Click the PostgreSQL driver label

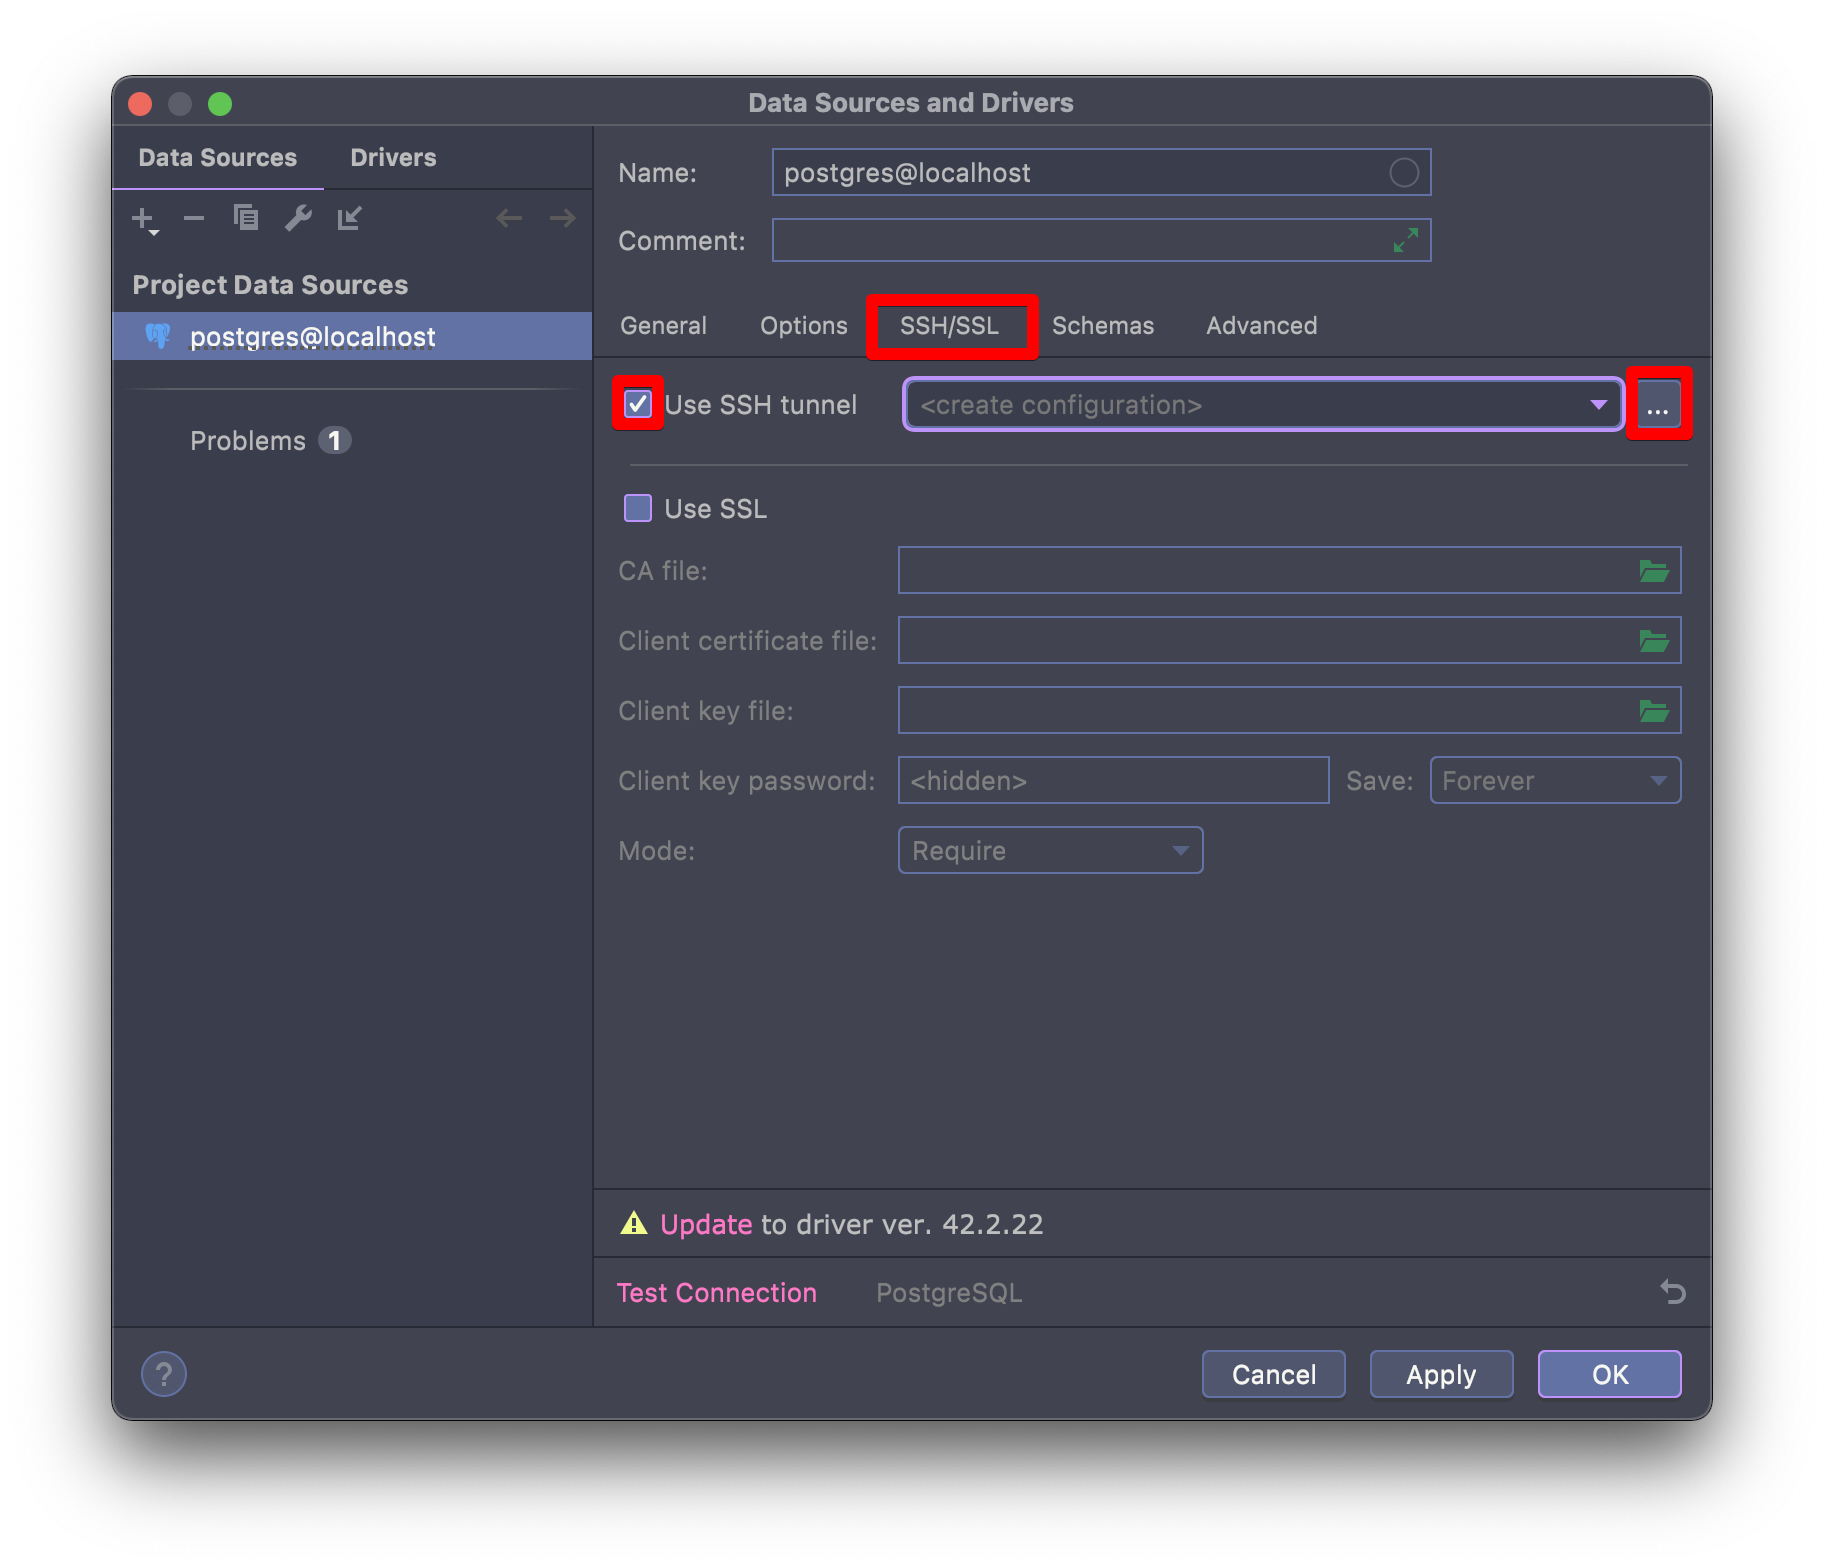(x=949, y=1293)
